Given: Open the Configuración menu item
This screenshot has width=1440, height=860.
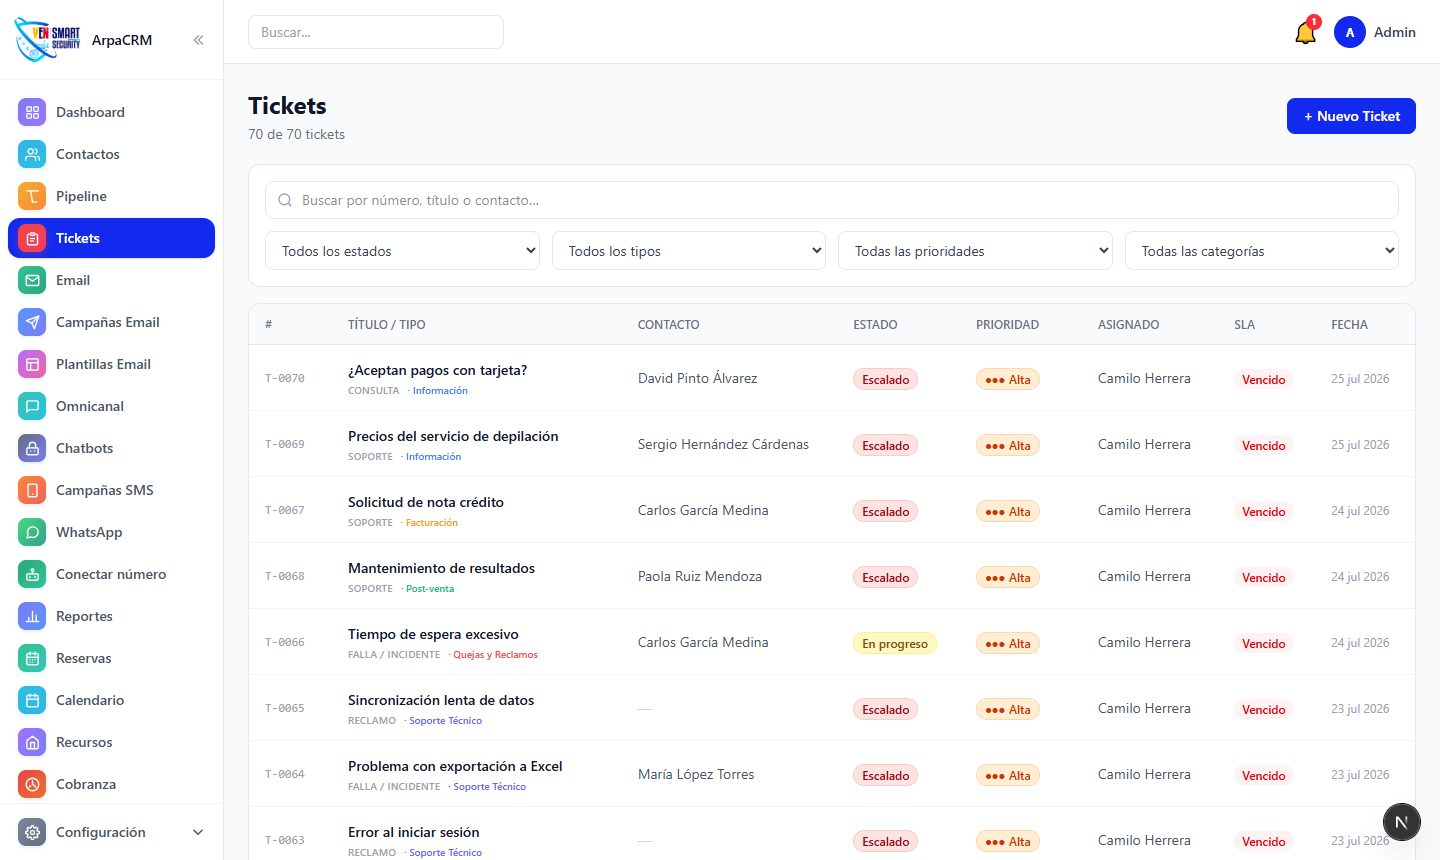Looking at the screenshot, I should 111,832.
